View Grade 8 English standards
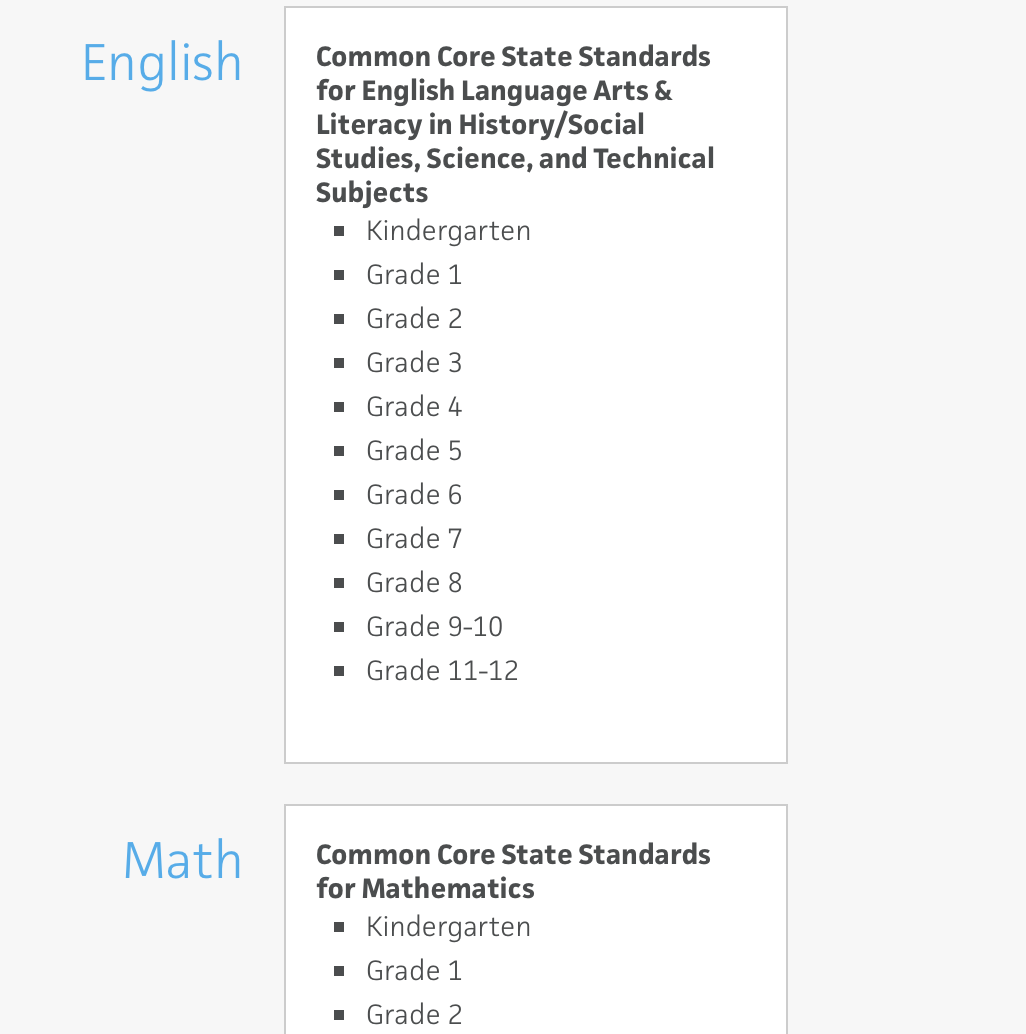Image resolution: width=1026 pixels, height=1034 pixels. (414, 583)
